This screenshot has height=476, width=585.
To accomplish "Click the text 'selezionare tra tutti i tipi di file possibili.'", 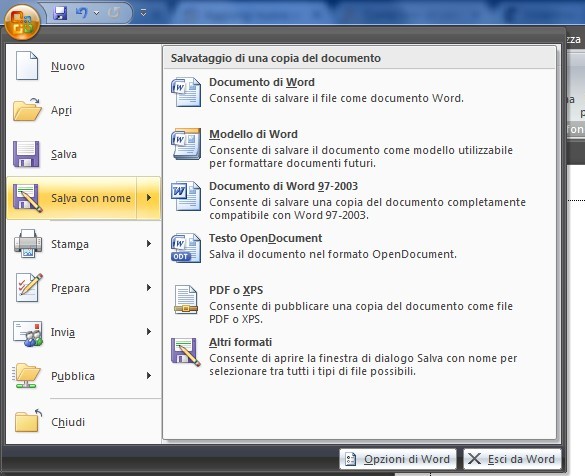I will click(x=312, y=372).
